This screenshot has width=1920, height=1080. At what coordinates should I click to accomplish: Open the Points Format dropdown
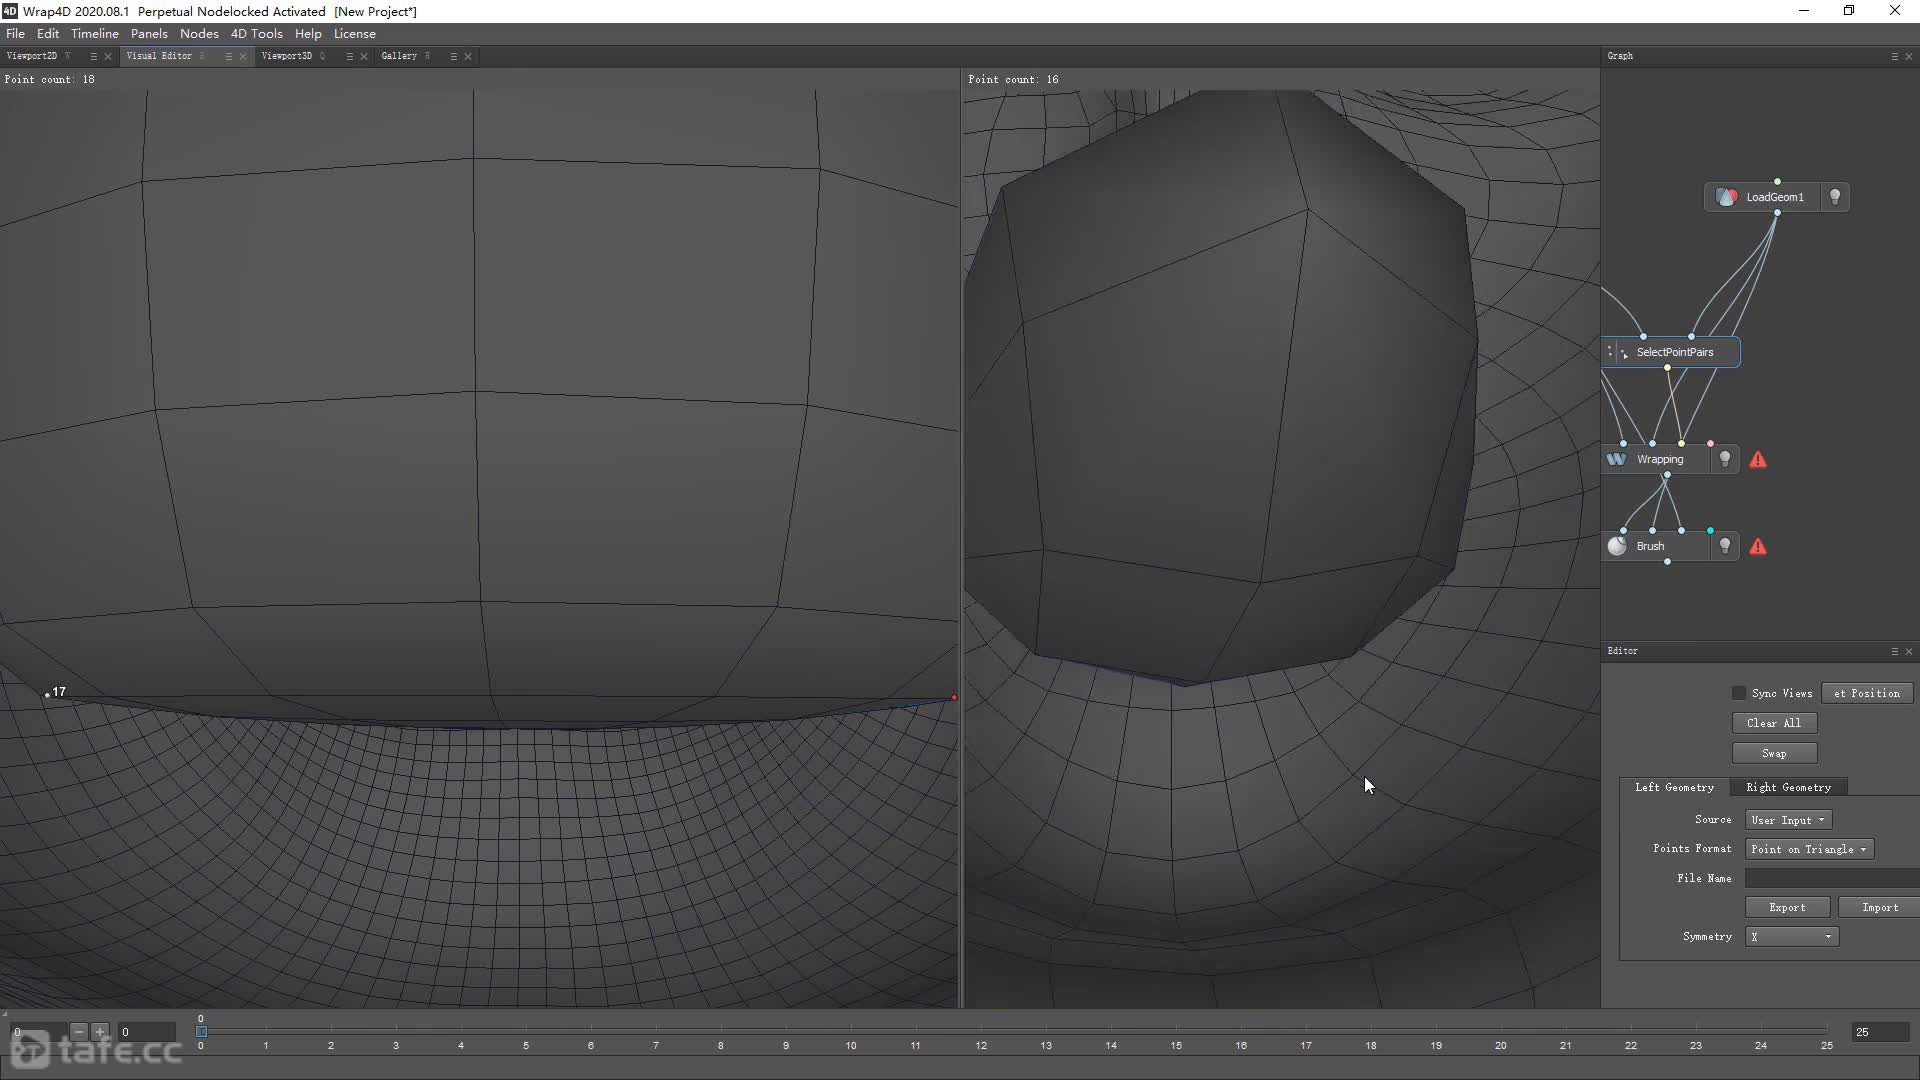click(1809, 849)
